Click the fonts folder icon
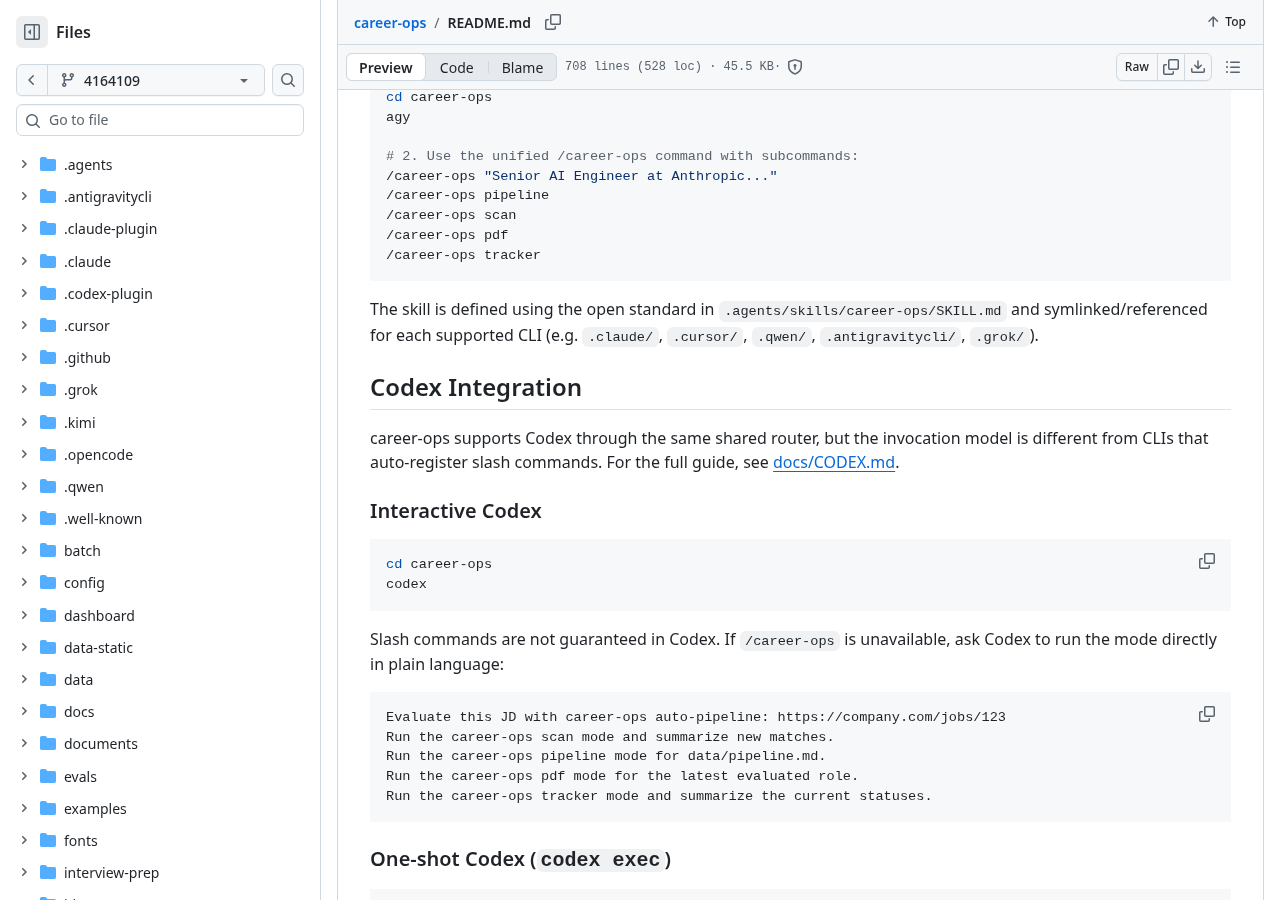This screenshot has height=900, width=1280. pyautogui.click(x=48, y=840)
